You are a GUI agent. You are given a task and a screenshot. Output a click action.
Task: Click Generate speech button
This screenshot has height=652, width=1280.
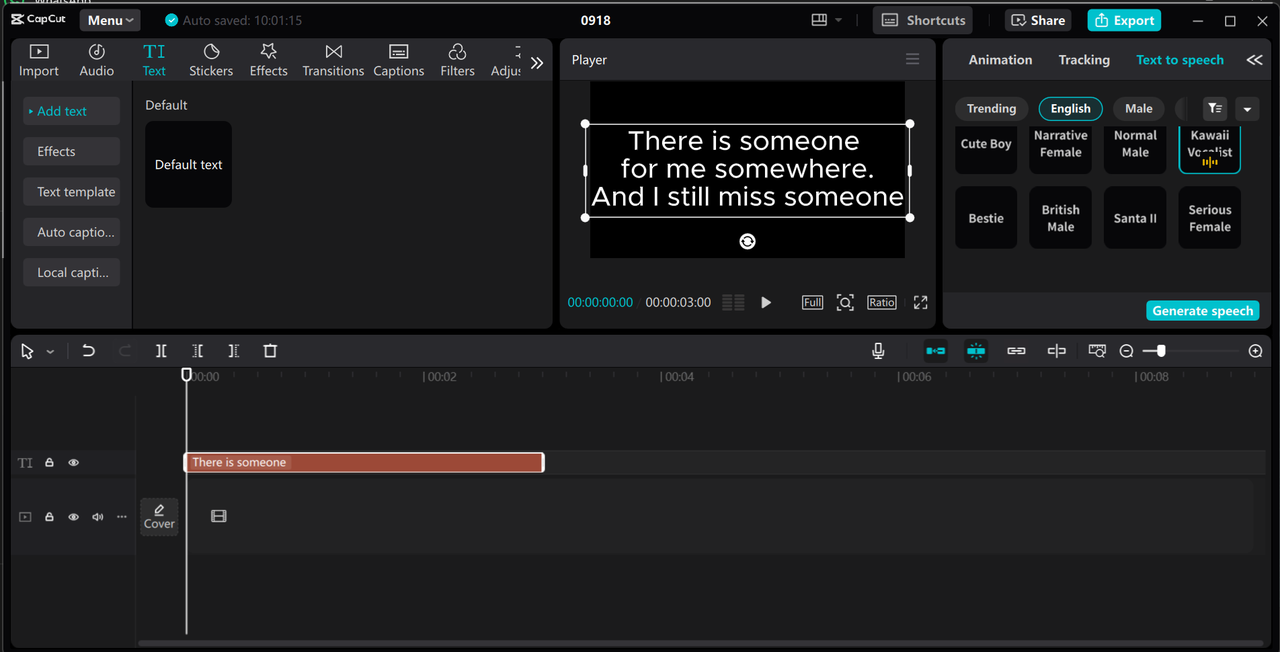(1203, 311)
